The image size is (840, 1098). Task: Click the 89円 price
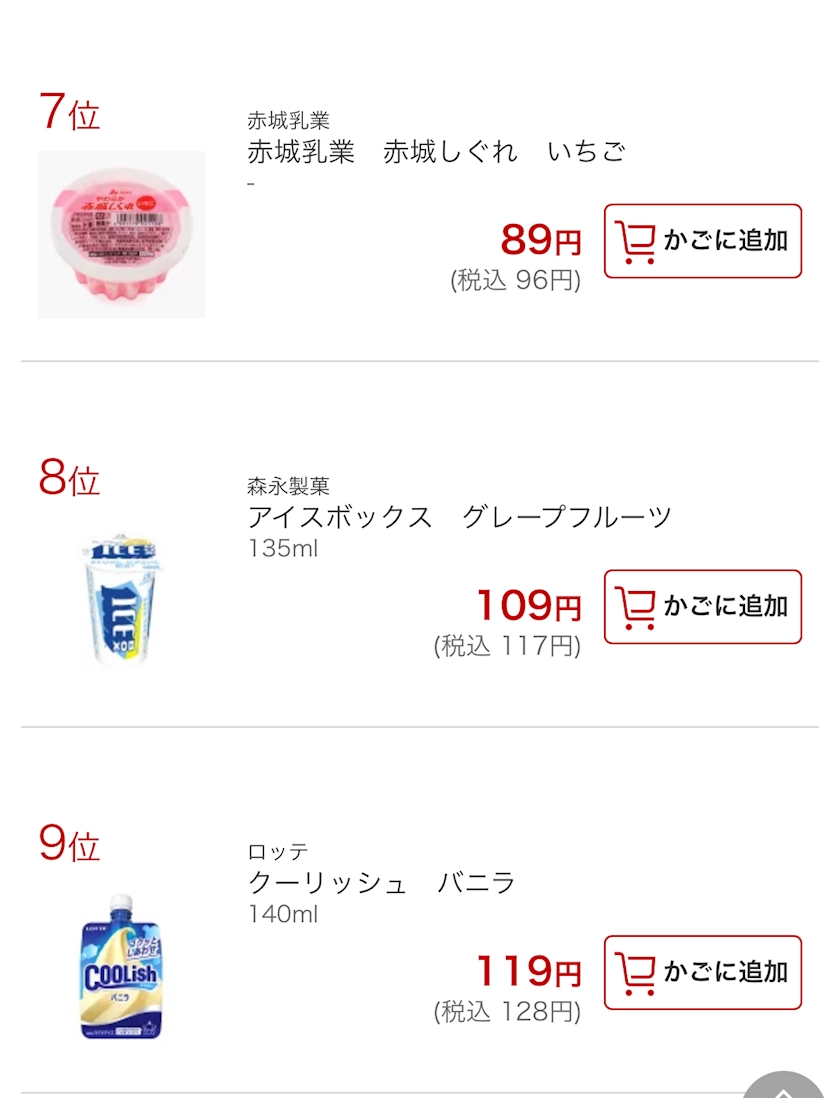pos(540,241)
